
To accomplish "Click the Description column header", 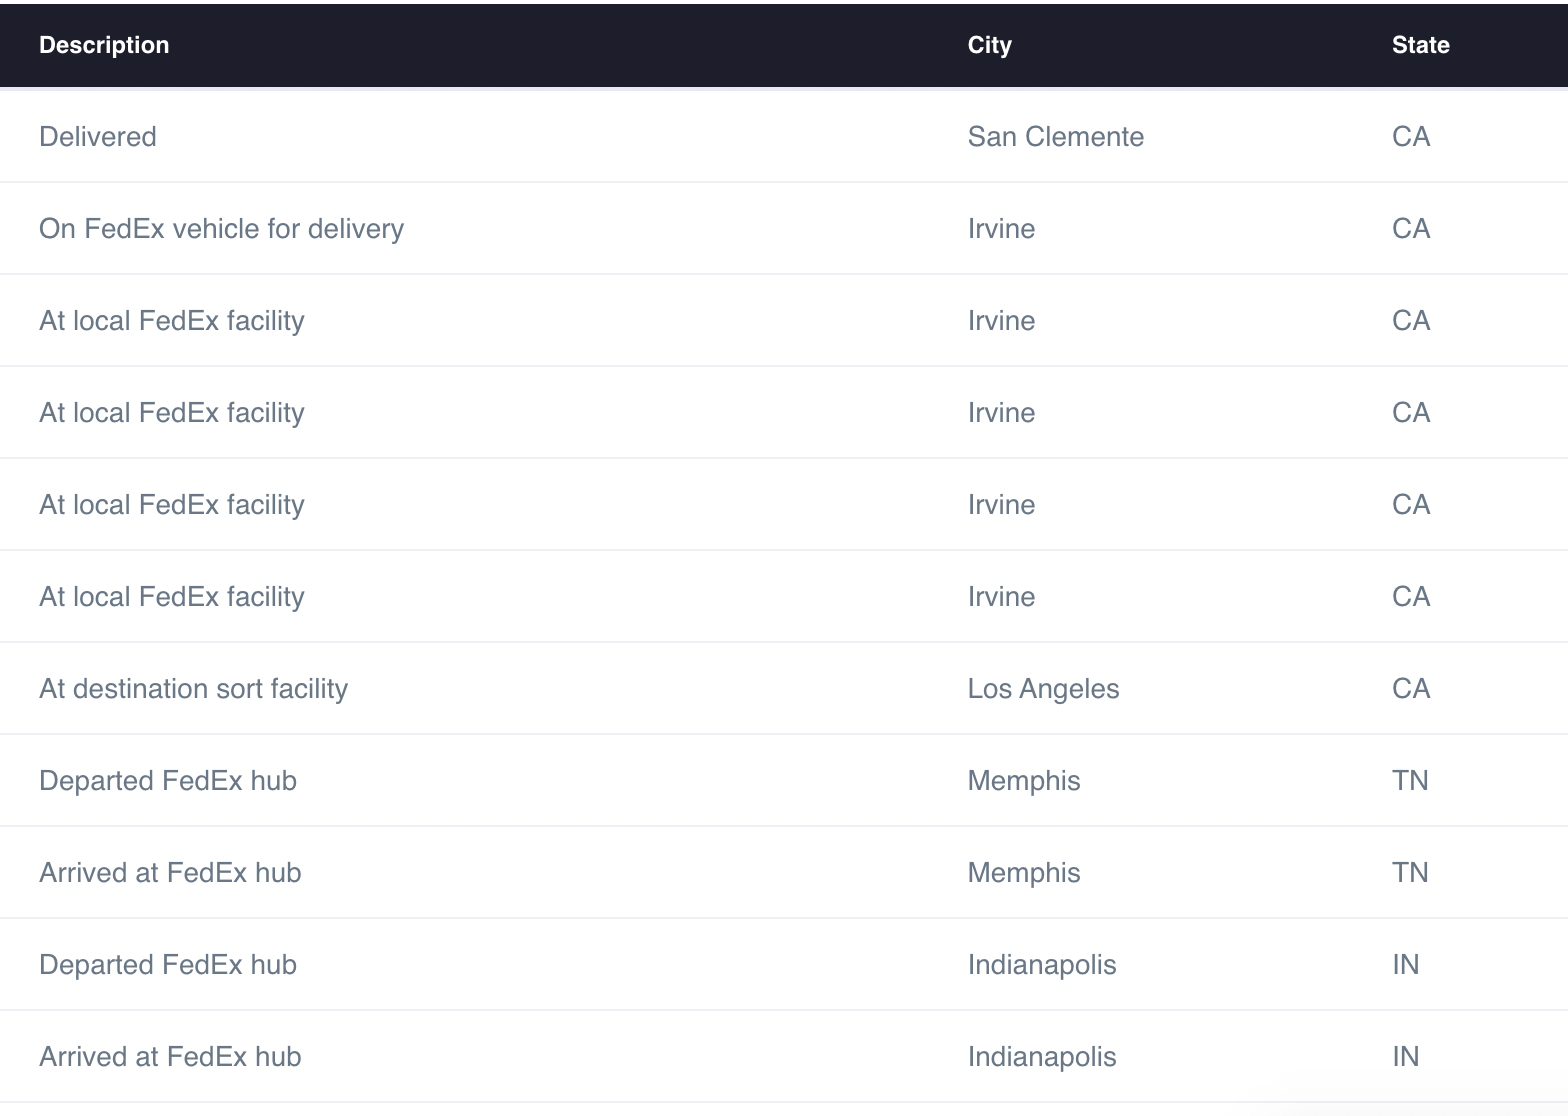I will coord(104,45).
